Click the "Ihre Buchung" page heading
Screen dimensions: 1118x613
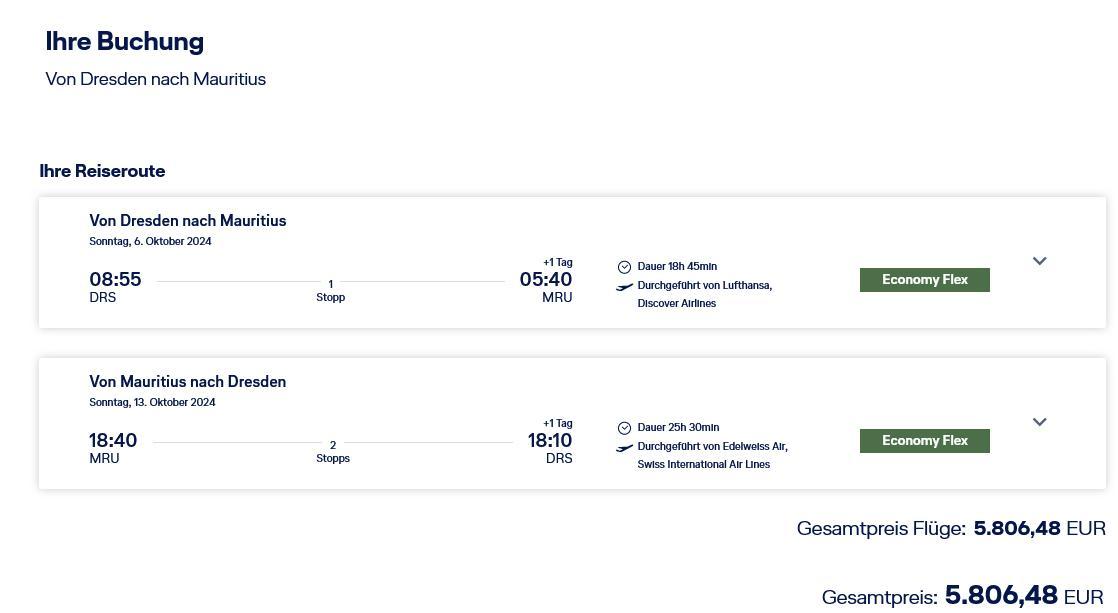(125, 41)
